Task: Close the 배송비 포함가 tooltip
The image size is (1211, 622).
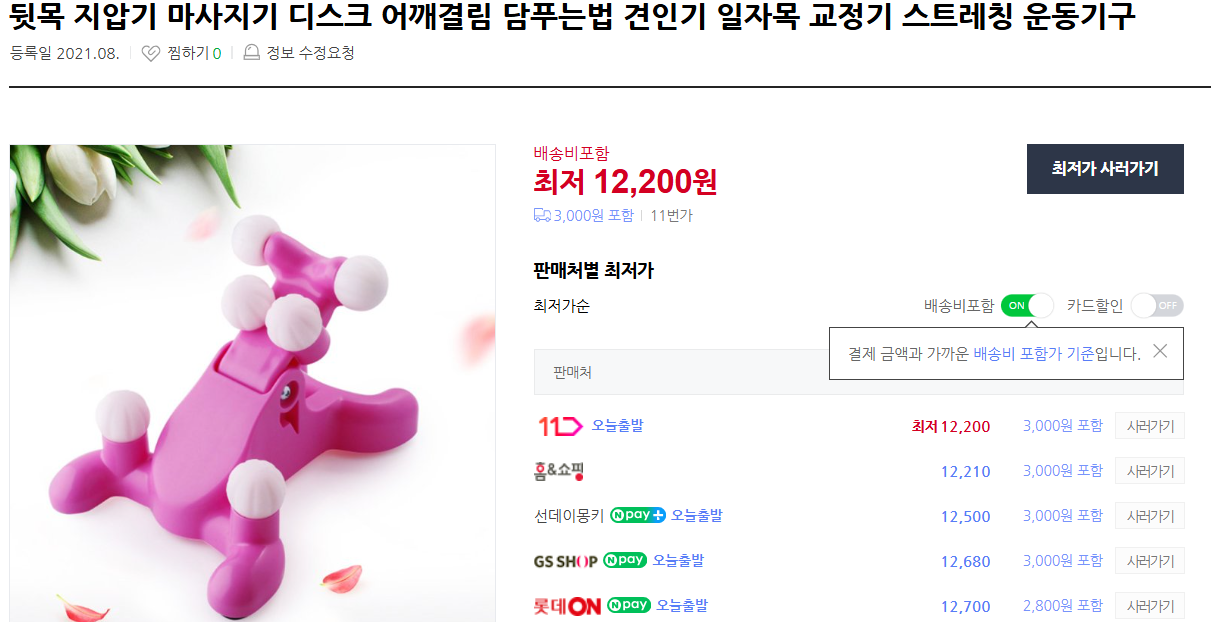Action: pyautogui.click(x=1160, y=351)
